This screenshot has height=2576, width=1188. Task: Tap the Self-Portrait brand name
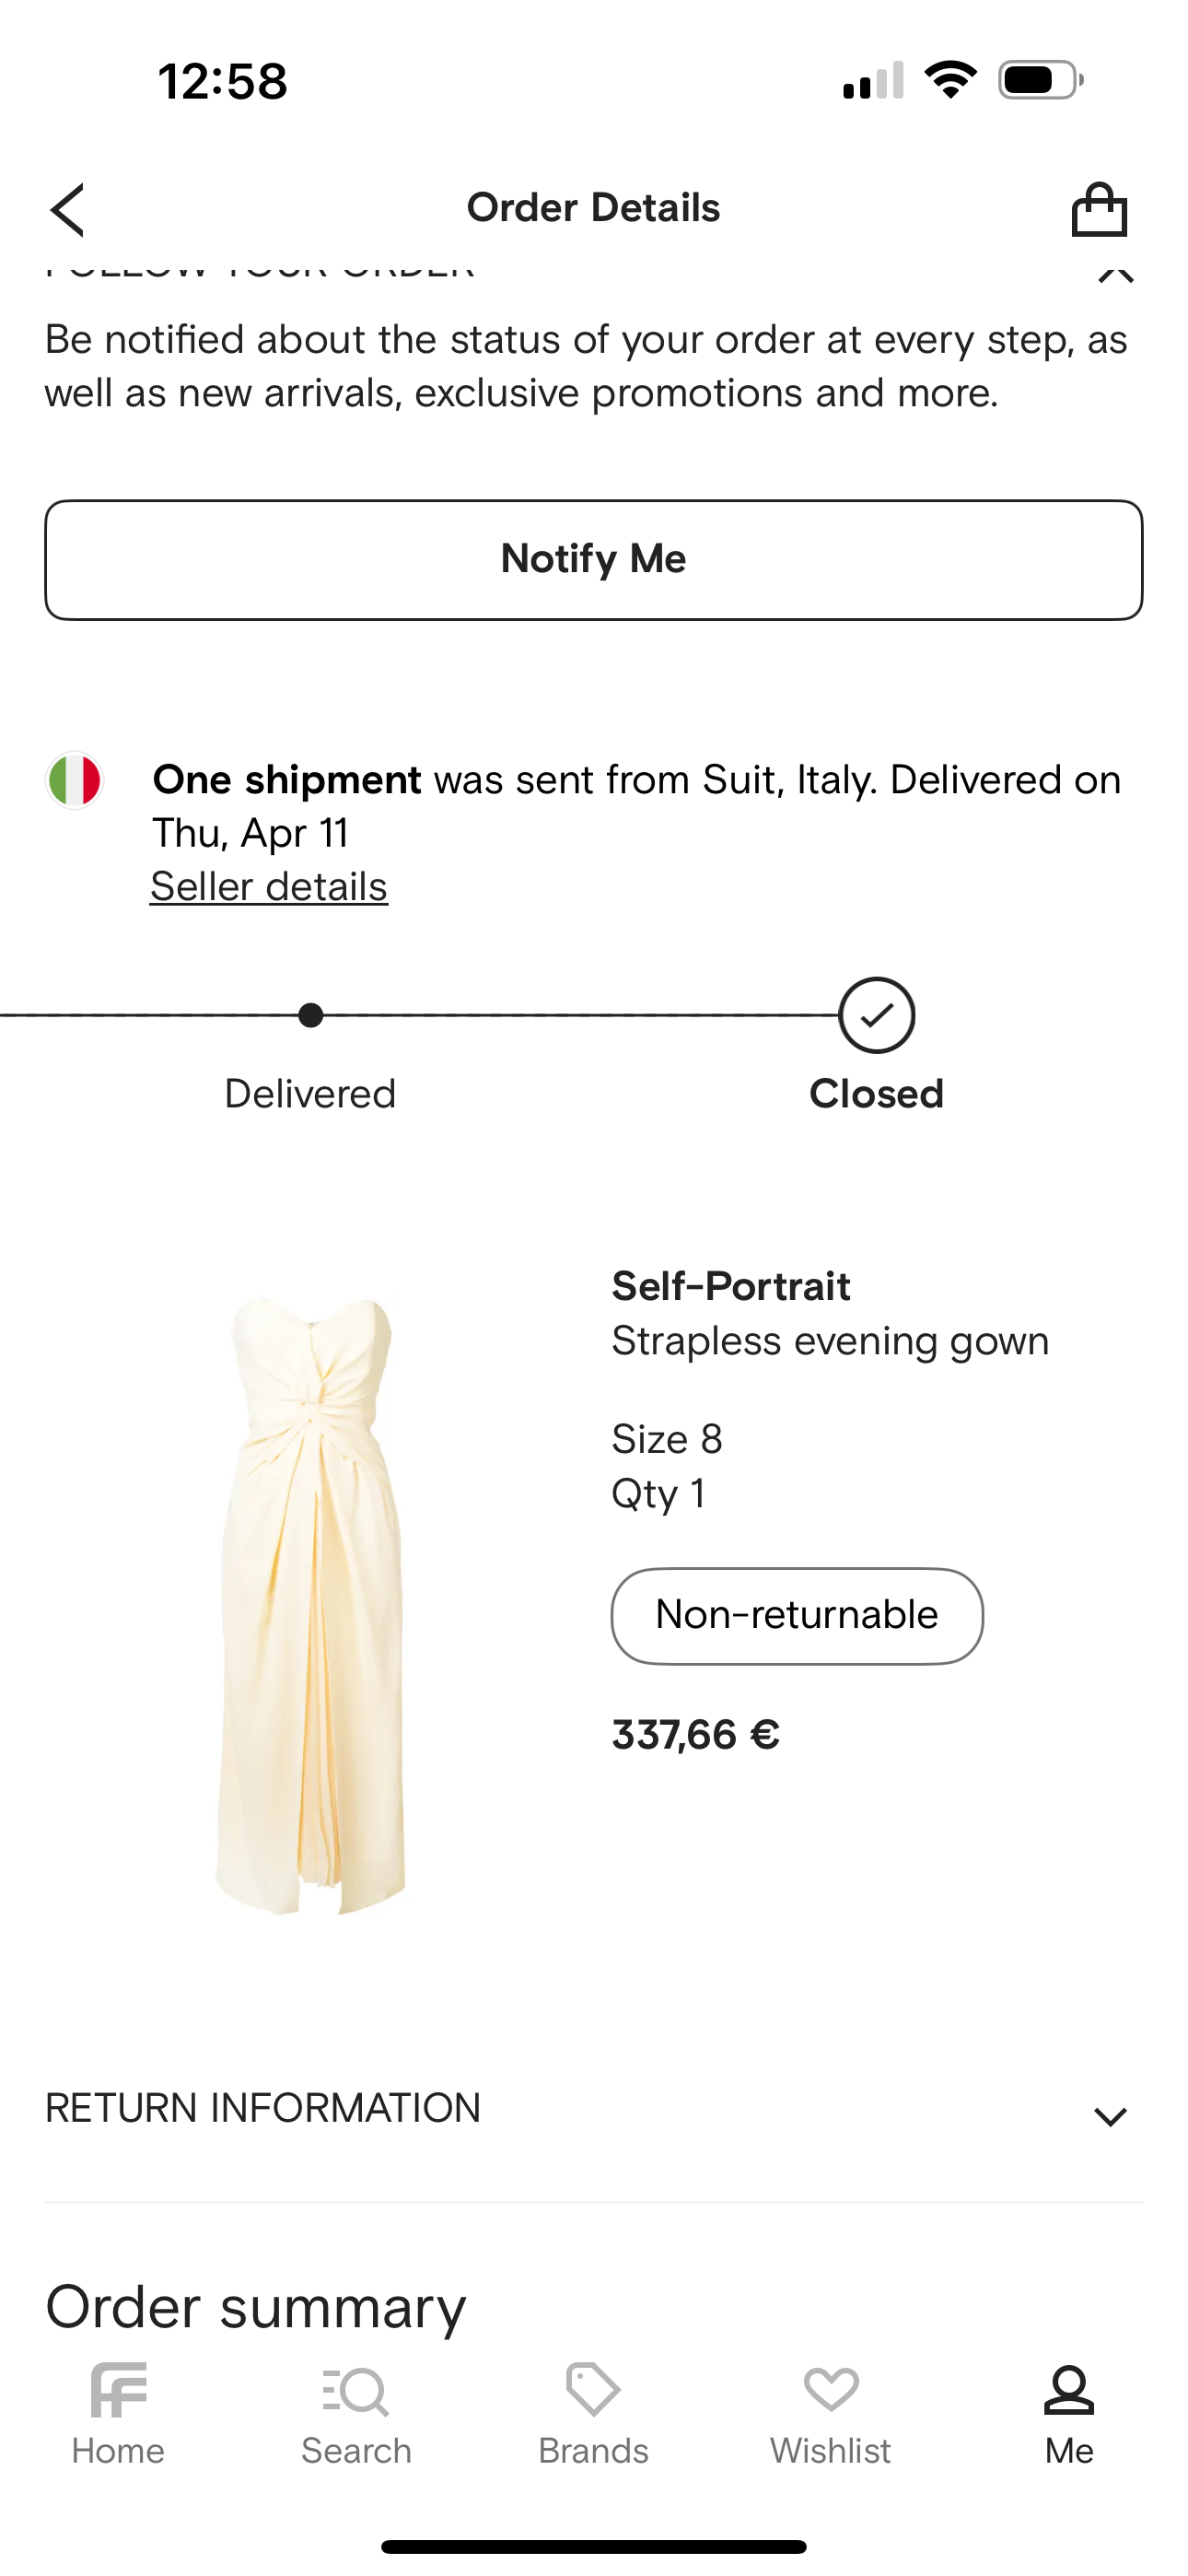pyautogui.click(x=731, y=1286)
